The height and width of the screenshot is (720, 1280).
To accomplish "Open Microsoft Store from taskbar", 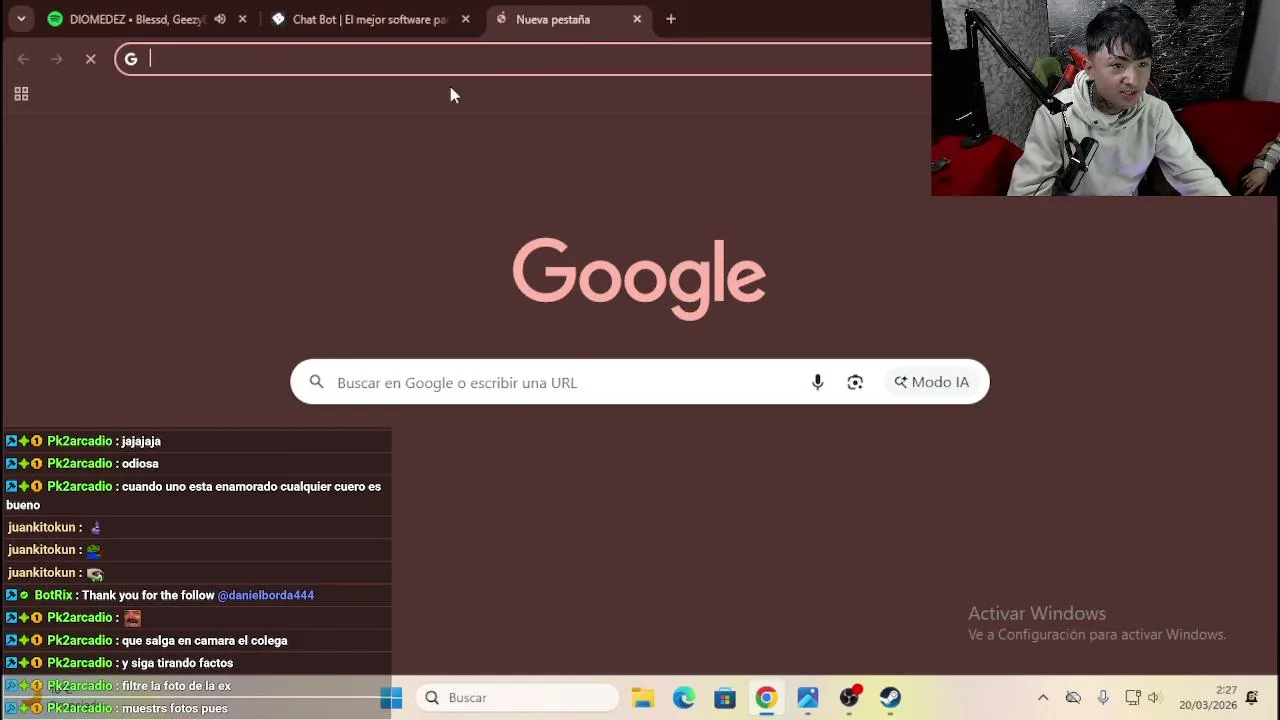I will [x=725, y=698].
